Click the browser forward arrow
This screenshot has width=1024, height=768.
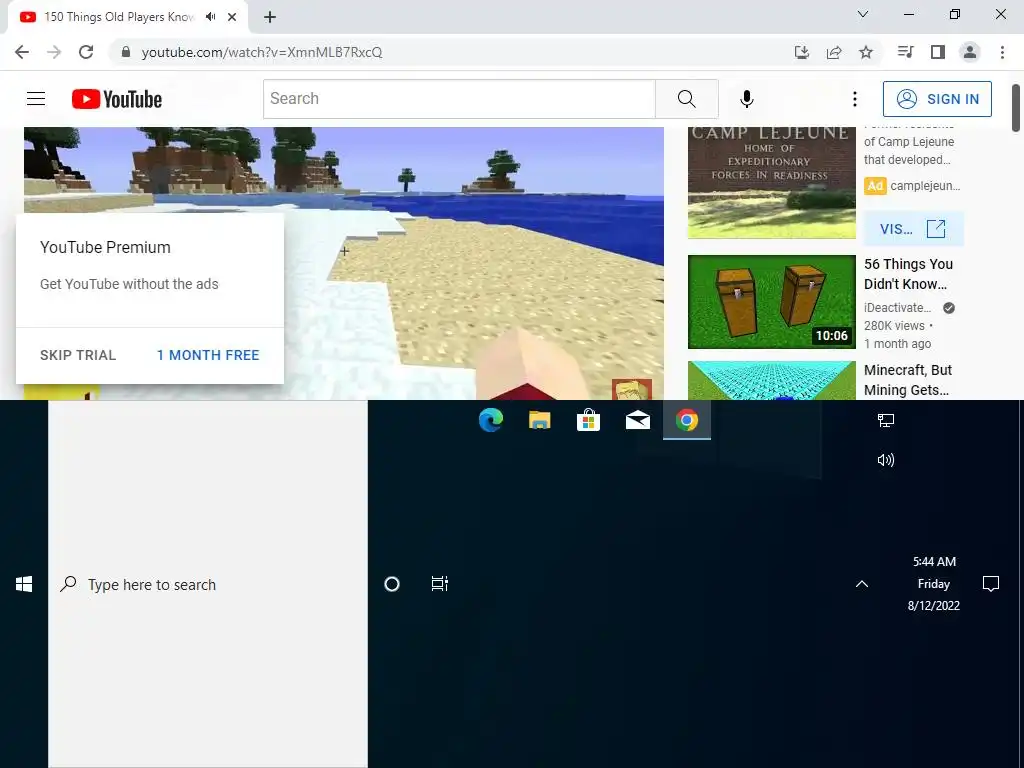coord(54,52)
